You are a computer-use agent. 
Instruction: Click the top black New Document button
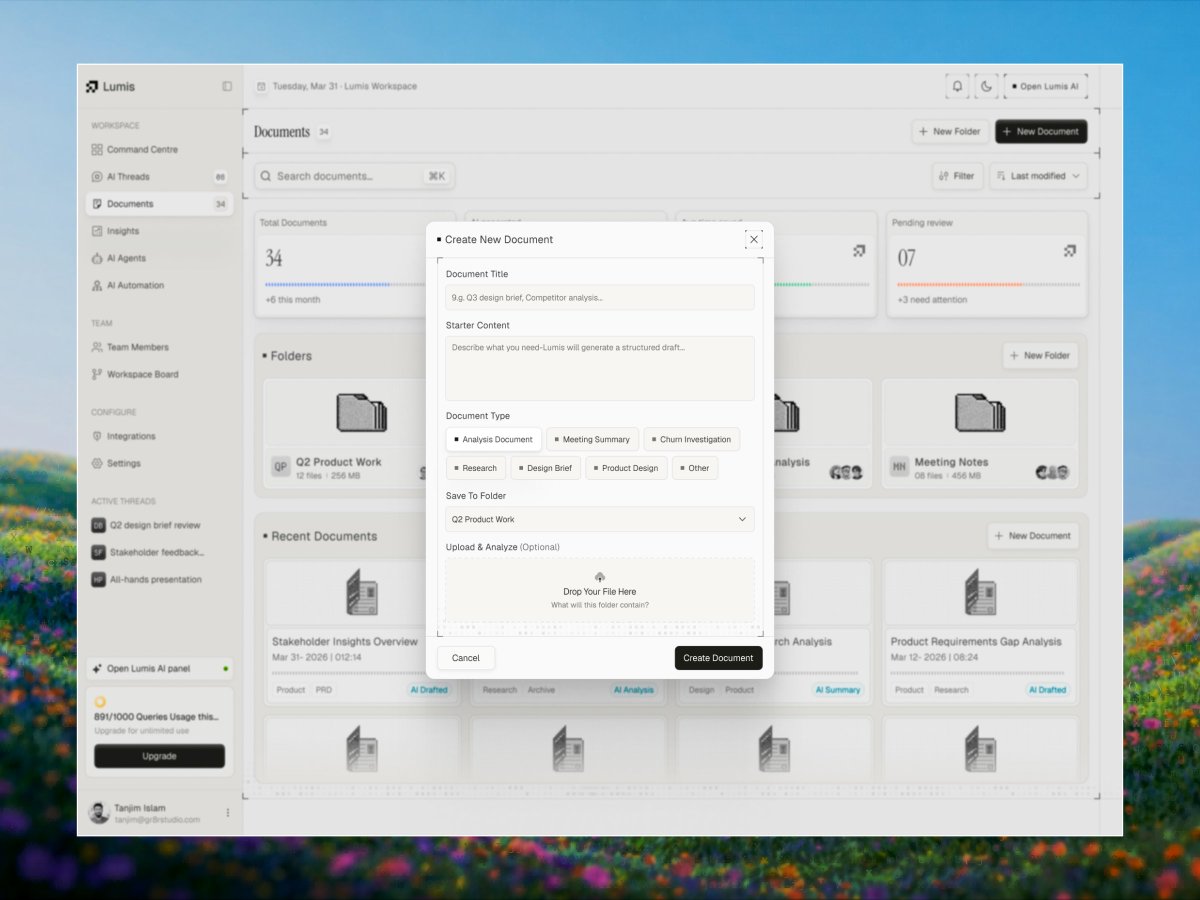1041,131
